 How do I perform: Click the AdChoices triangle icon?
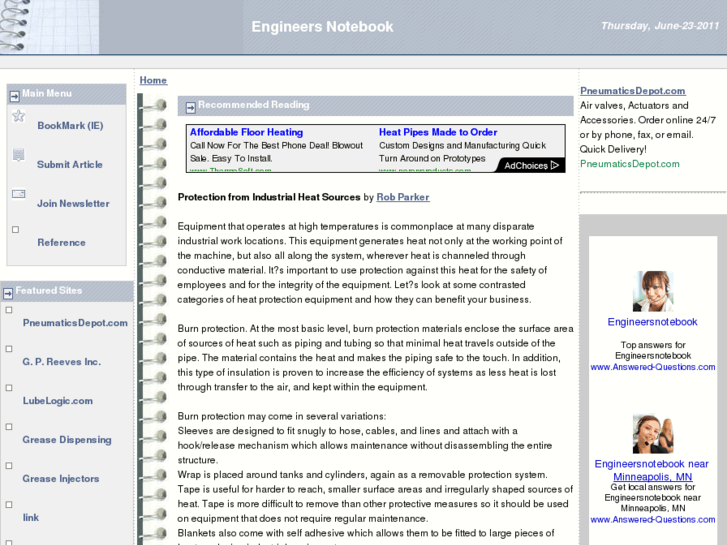click(555, 165)
